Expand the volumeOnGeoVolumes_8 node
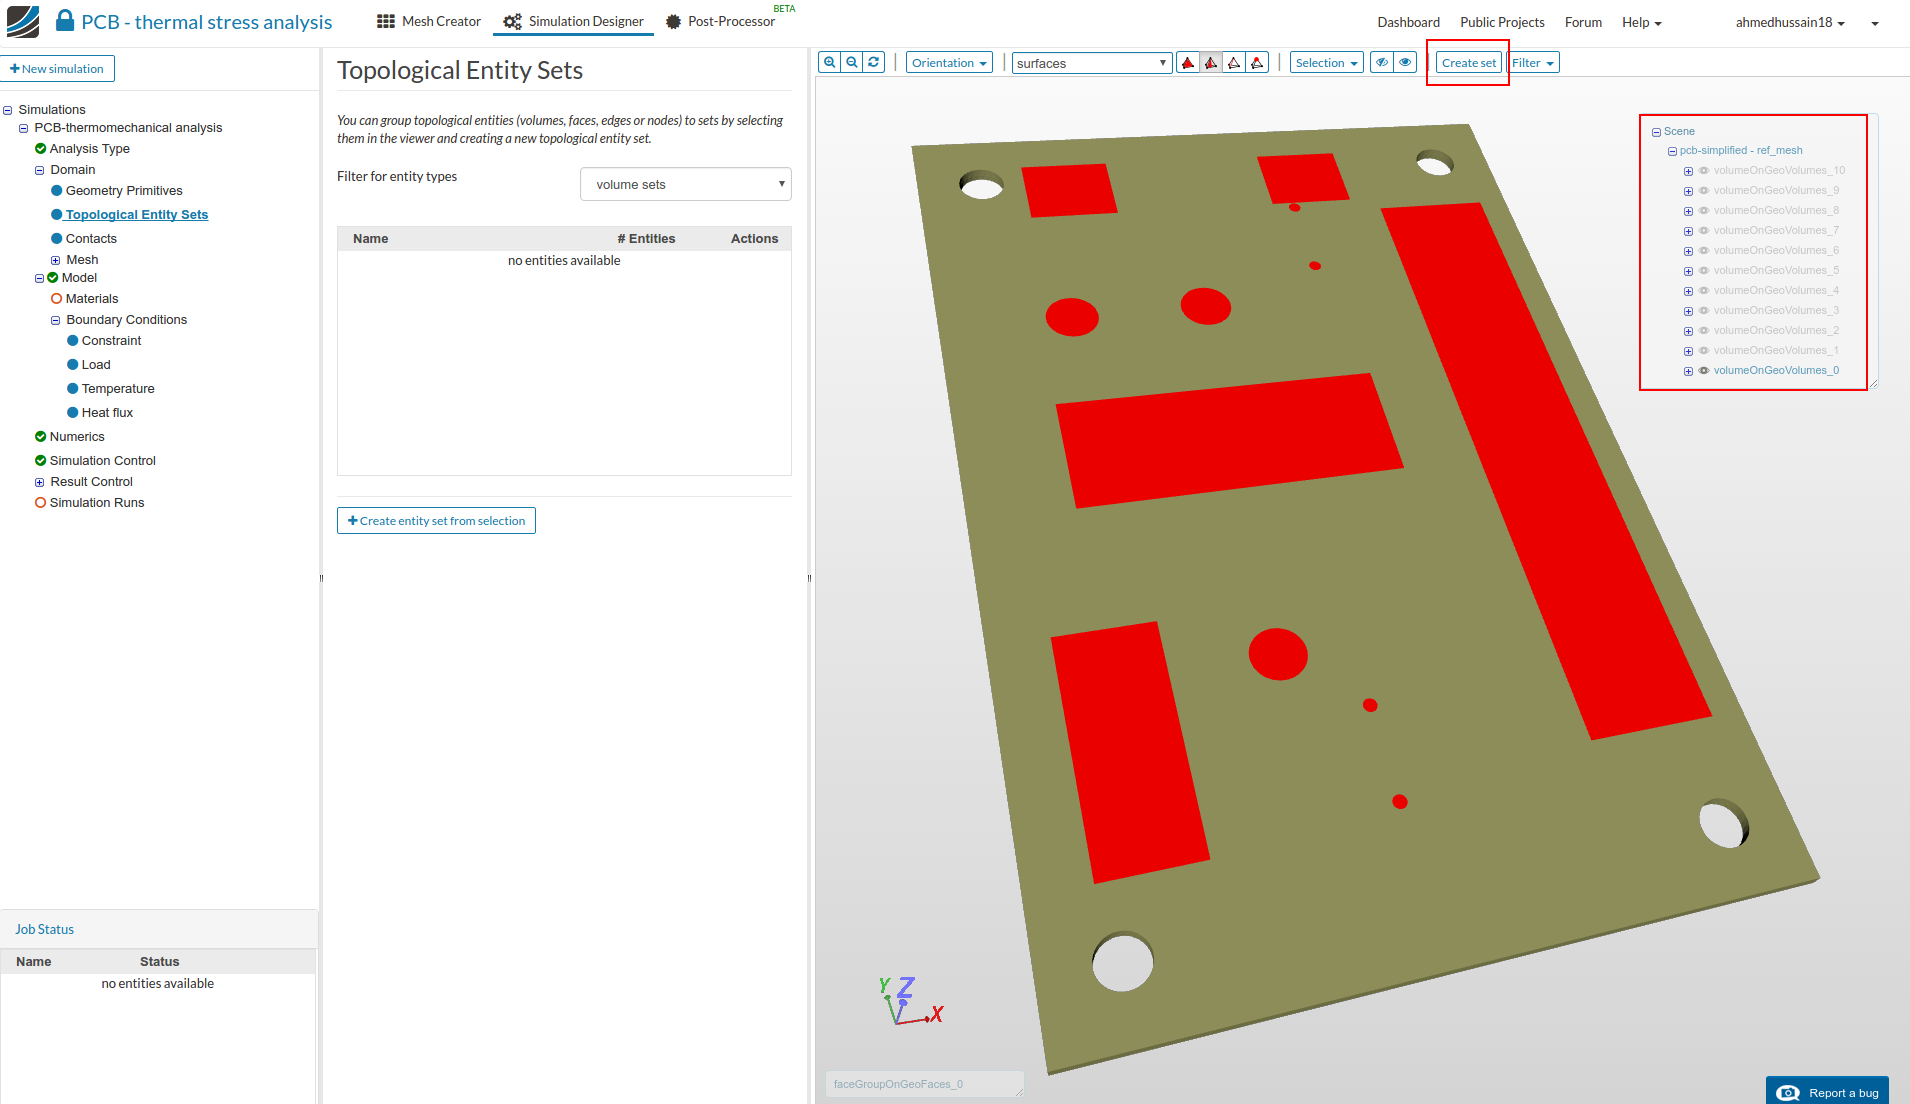This screenshot has height=1104, width=1910. [x=1688, y=211]
